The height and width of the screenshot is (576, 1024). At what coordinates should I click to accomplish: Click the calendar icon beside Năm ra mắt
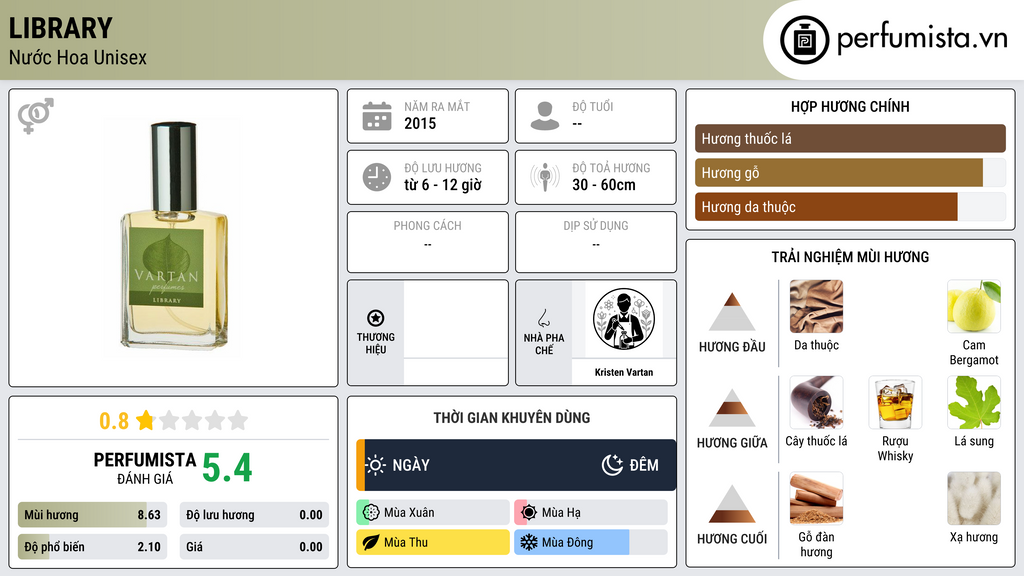377,116
